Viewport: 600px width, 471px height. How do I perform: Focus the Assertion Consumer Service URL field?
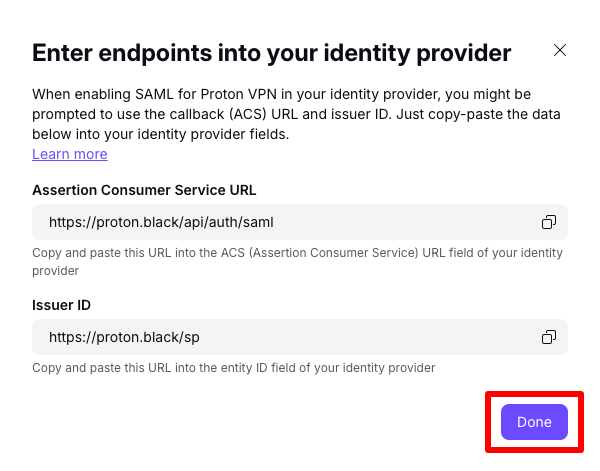click(300, 222)
